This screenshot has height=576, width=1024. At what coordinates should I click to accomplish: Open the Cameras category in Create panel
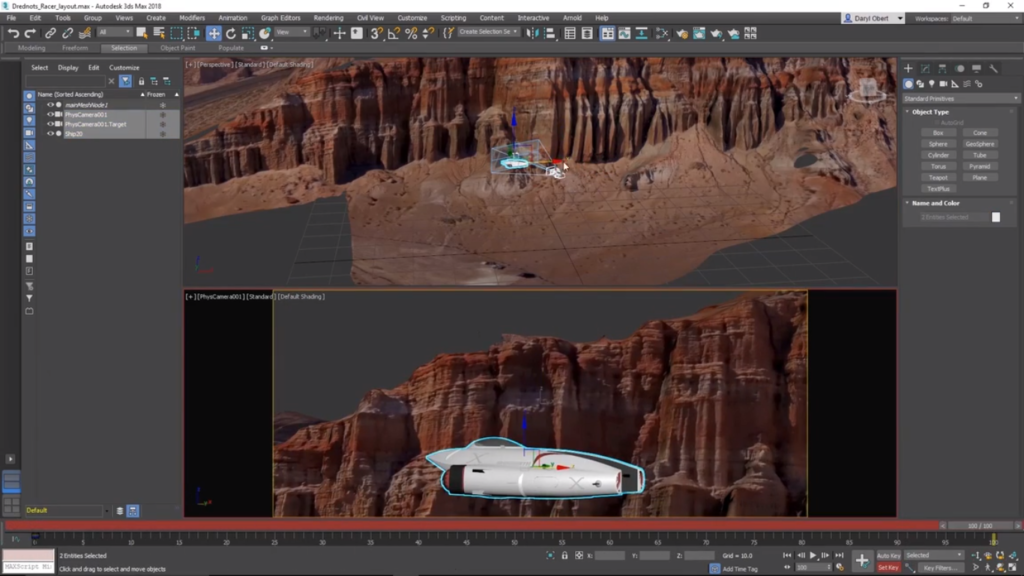pyautogui.click(x=944, y=84)
